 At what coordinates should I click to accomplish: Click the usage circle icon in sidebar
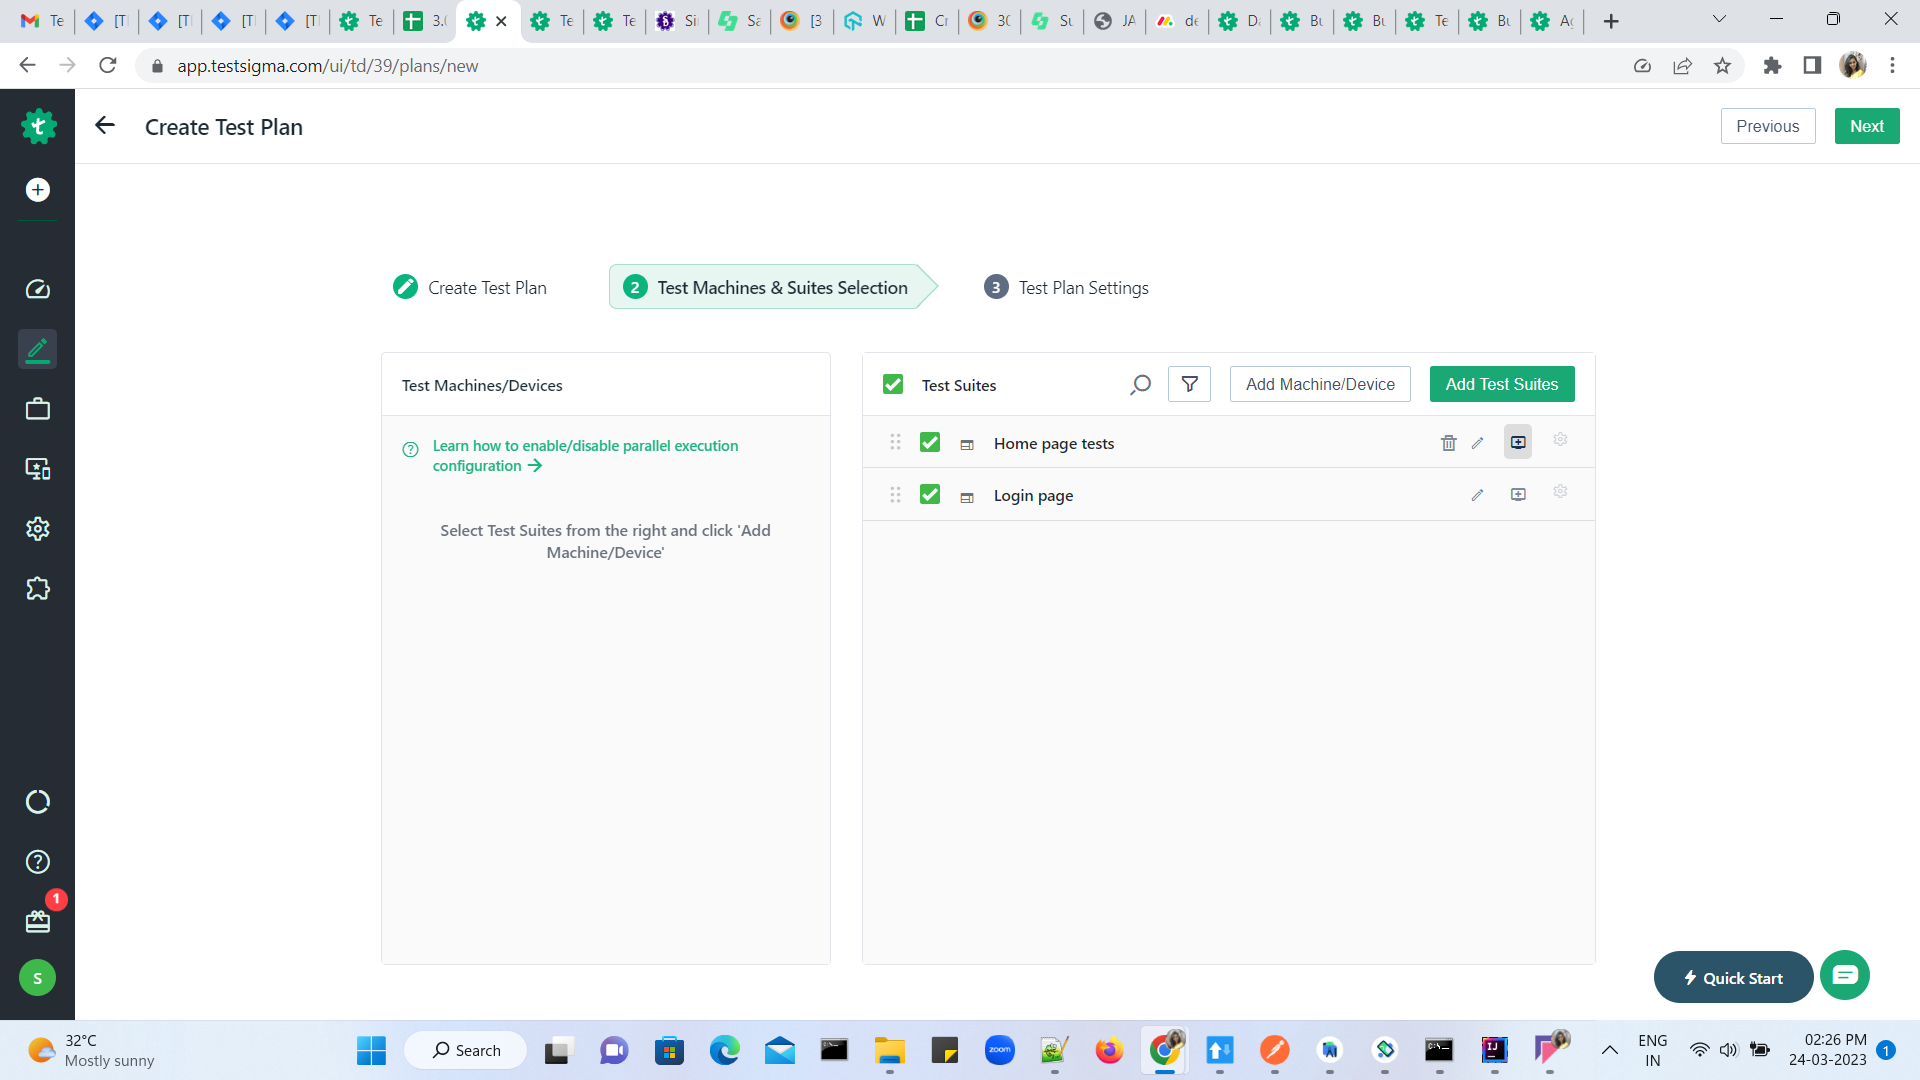[x=38, y=802]
